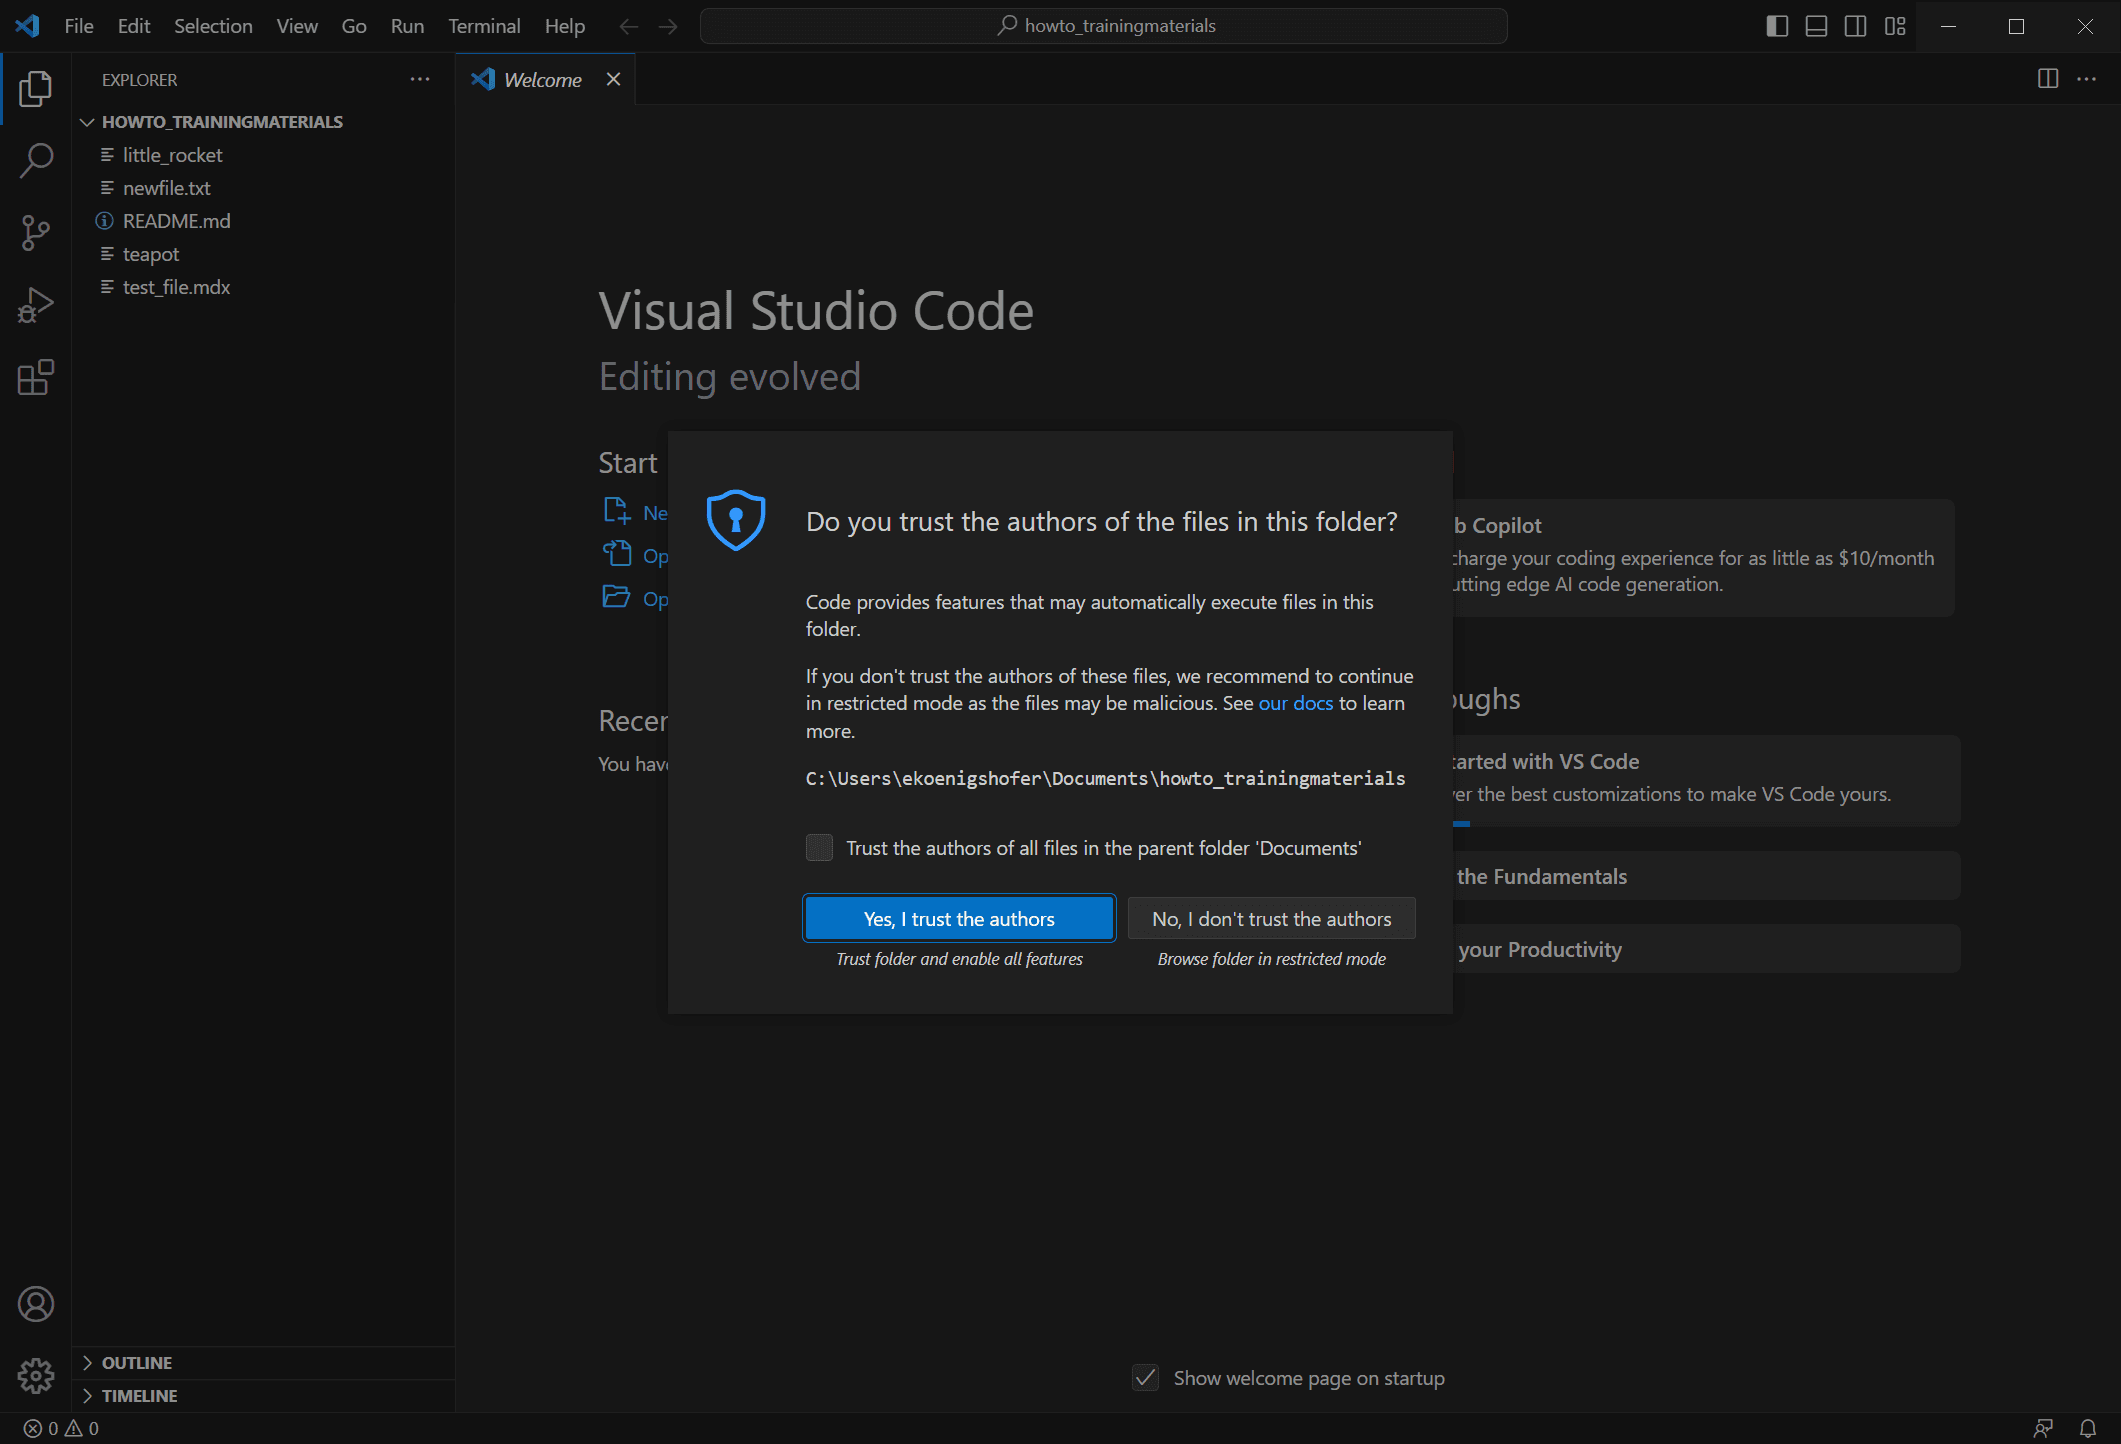Viewport: 2121px width, 1444px height.
Task: Click the notifications bell in status bar
Action: tap(2088, 1428)
